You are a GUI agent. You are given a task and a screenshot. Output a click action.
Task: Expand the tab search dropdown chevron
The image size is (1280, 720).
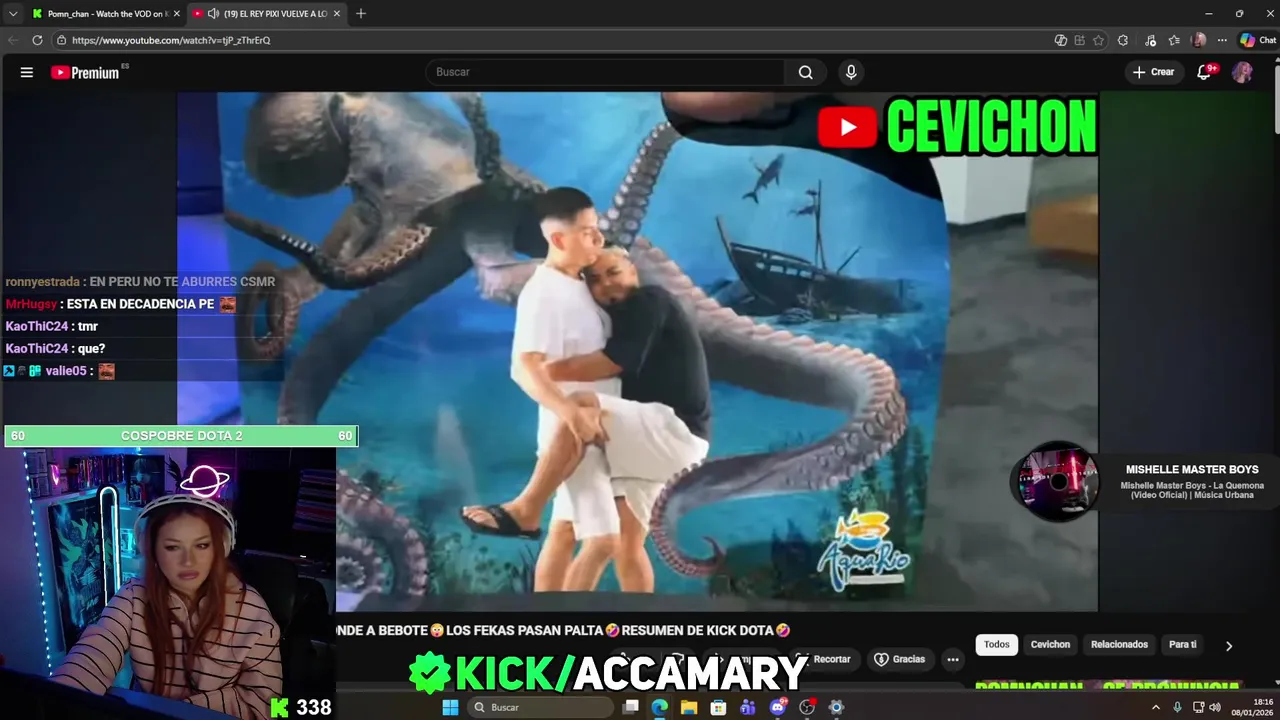13,14
